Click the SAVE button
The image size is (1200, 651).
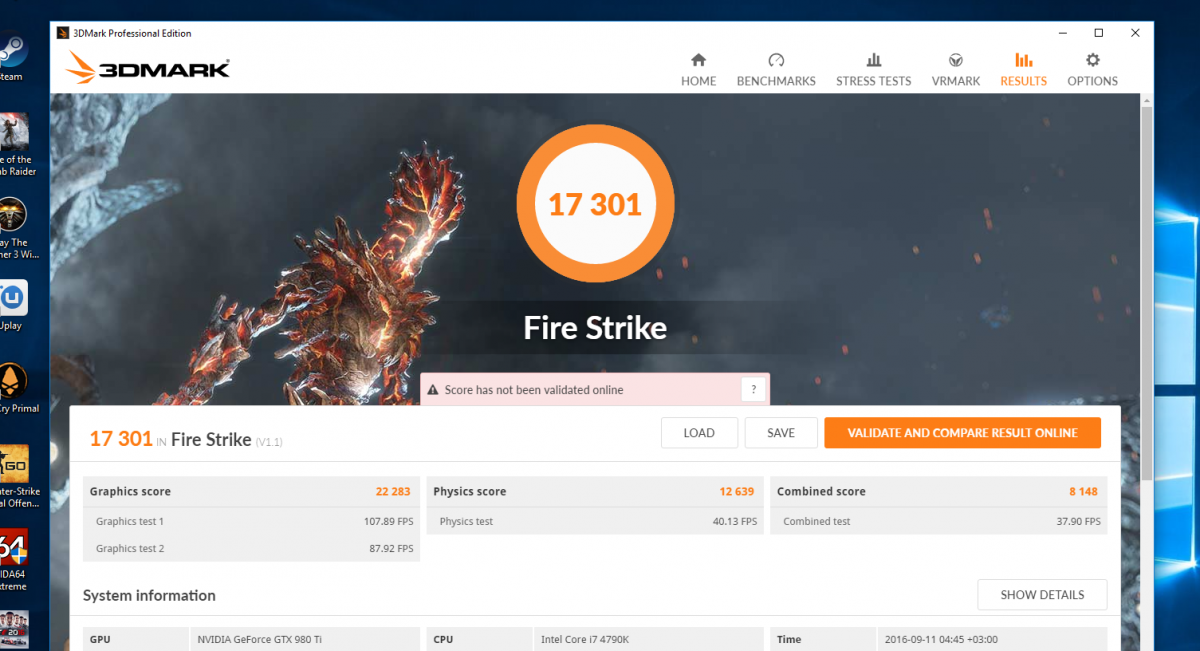[x=781, y=433]
